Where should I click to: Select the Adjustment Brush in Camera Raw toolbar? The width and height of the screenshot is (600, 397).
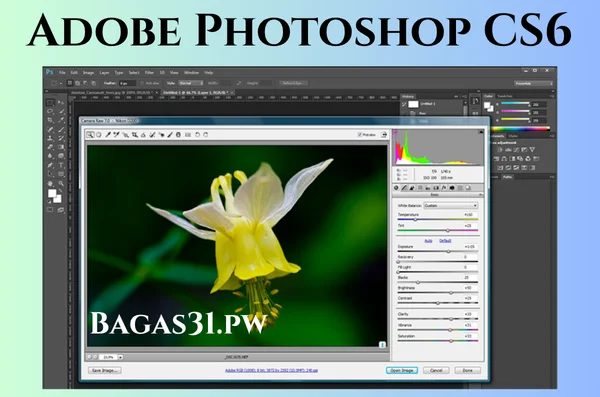pyautogui.click(x=170, y=135)
